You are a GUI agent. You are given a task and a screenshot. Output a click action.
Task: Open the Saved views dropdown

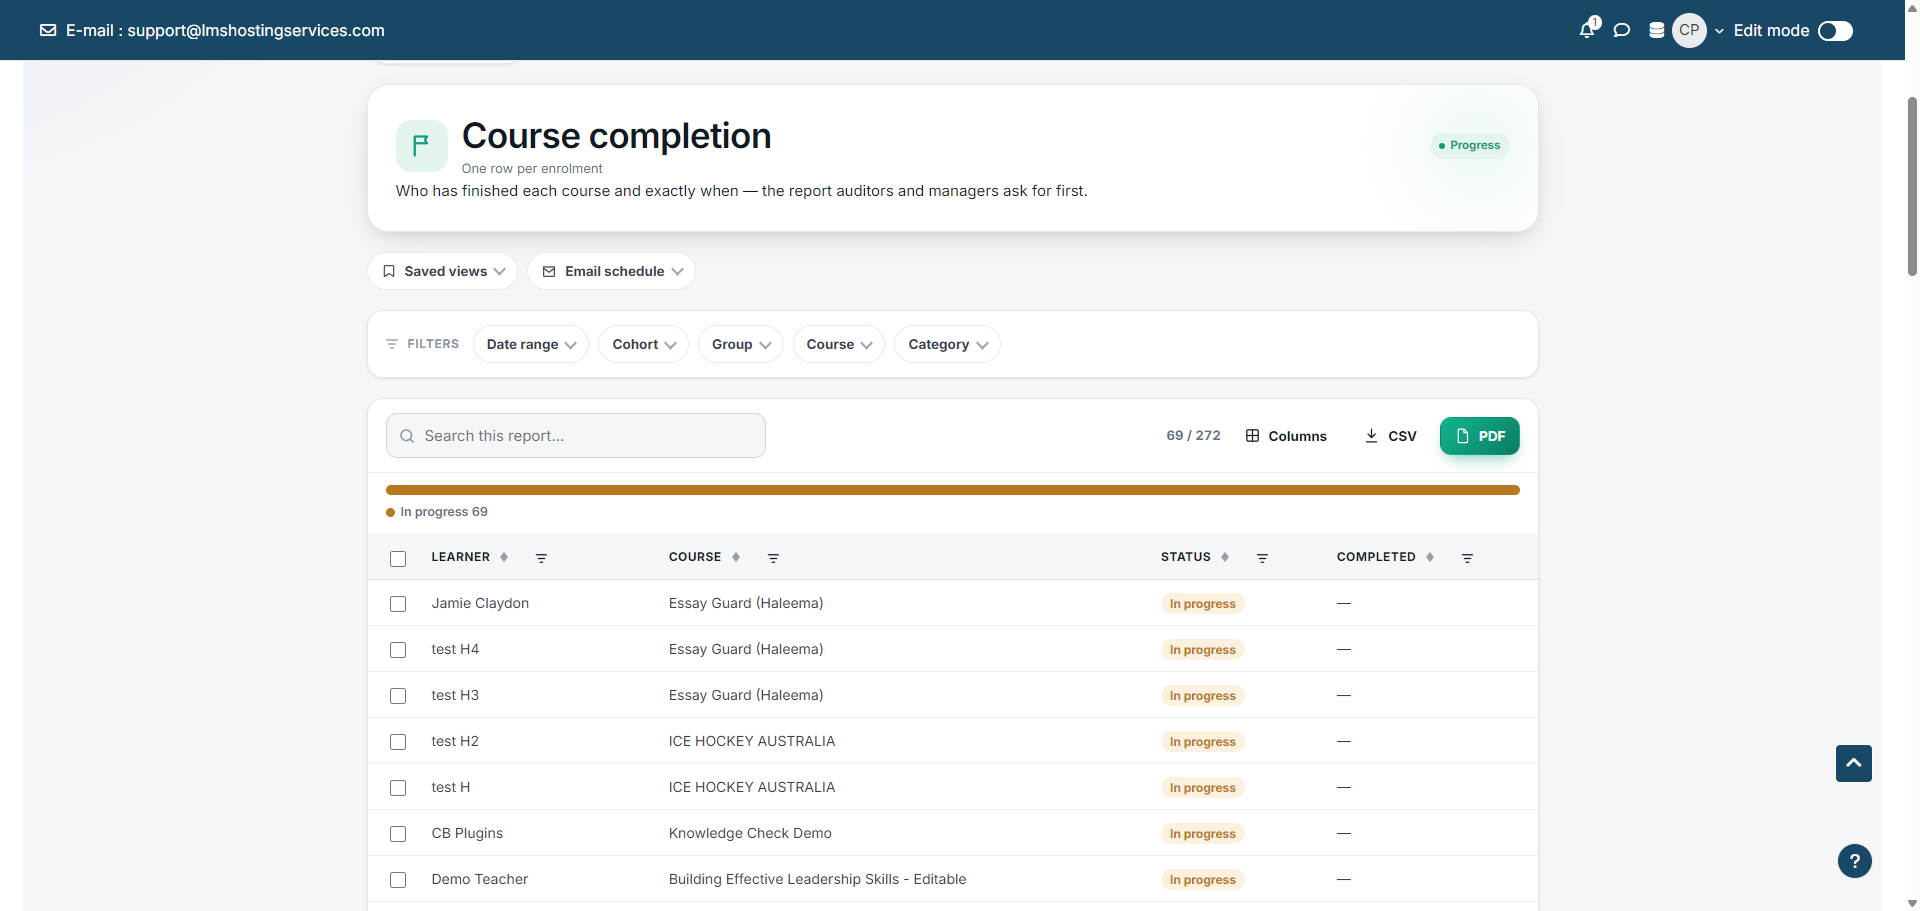click(443, 271)
